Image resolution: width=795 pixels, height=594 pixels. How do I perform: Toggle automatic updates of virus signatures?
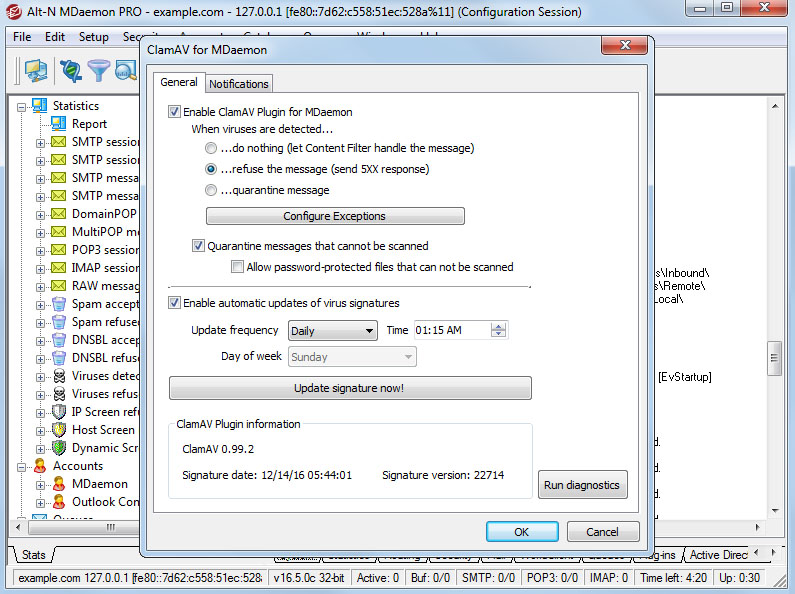(x=174, y=303)
